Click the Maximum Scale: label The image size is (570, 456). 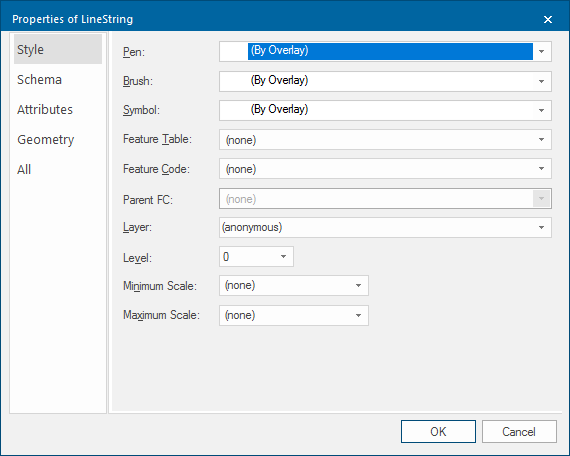coord(161,315)
